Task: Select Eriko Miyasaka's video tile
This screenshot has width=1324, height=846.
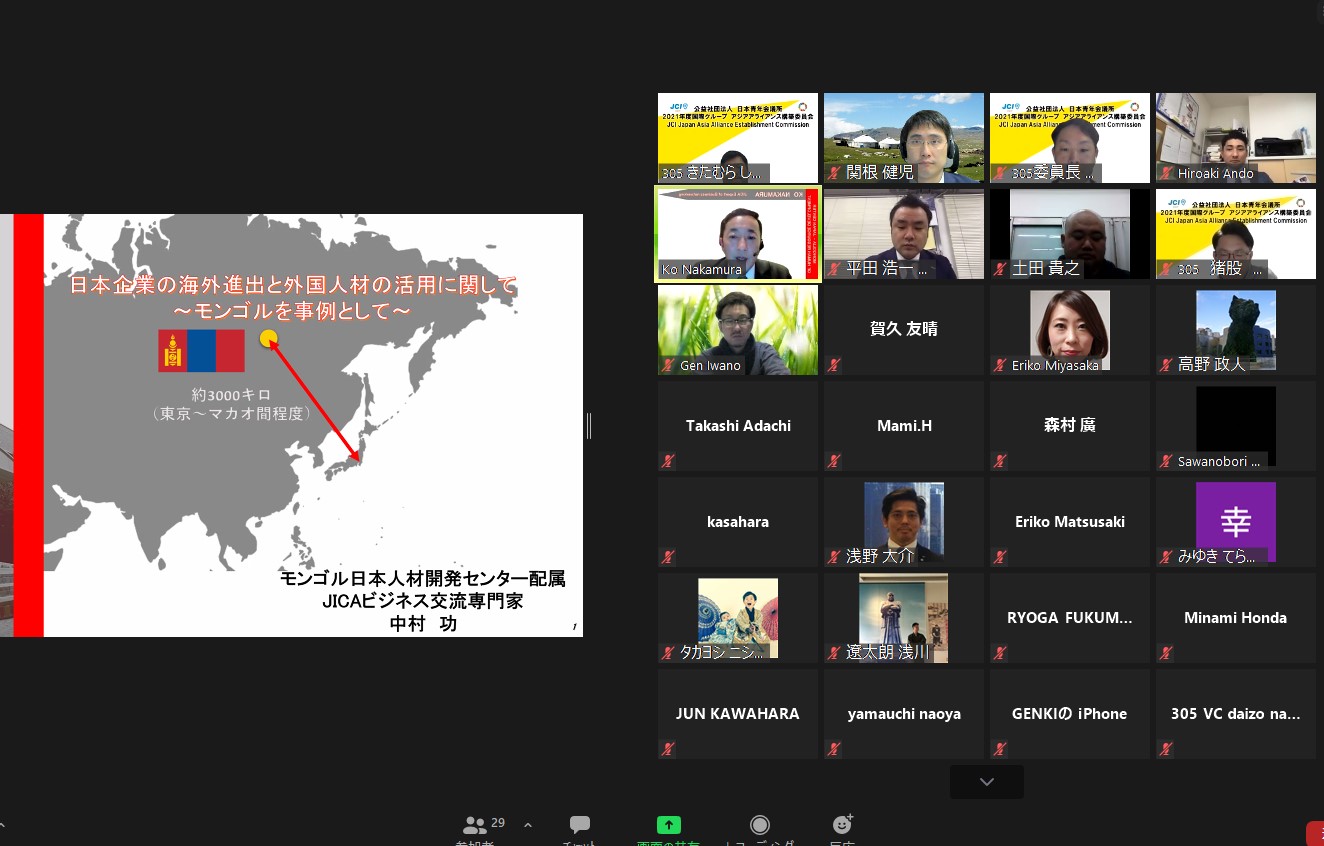Action: [x=1069, y=330]
